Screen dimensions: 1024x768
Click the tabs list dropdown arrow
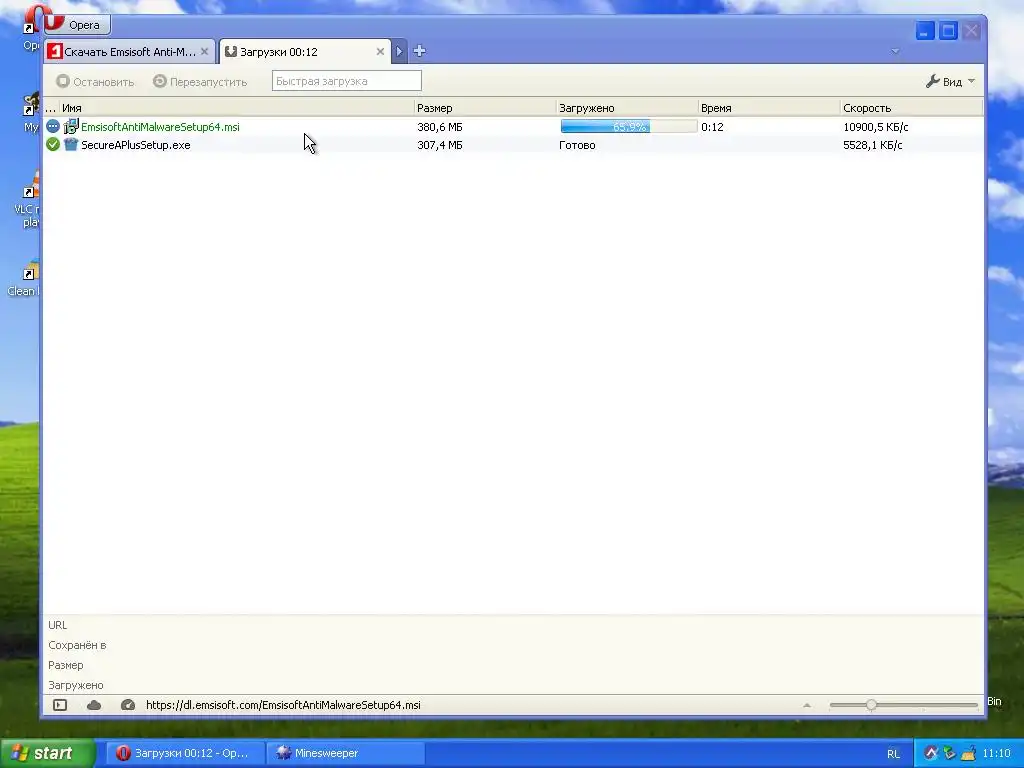895,51
